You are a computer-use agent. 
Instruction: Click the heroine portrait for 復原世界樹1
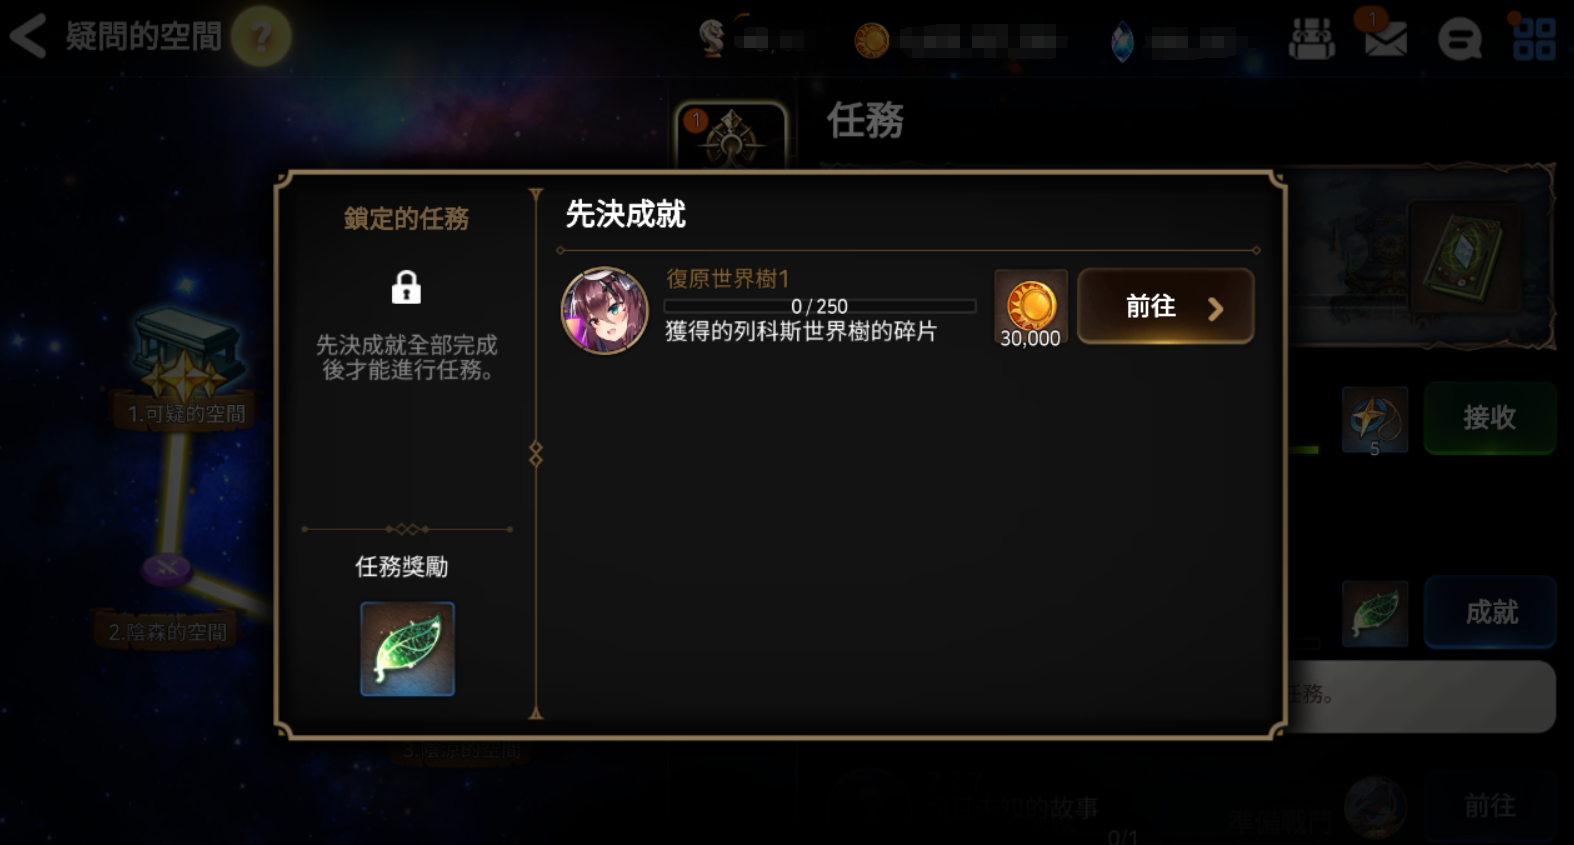[x=604, y=310]
